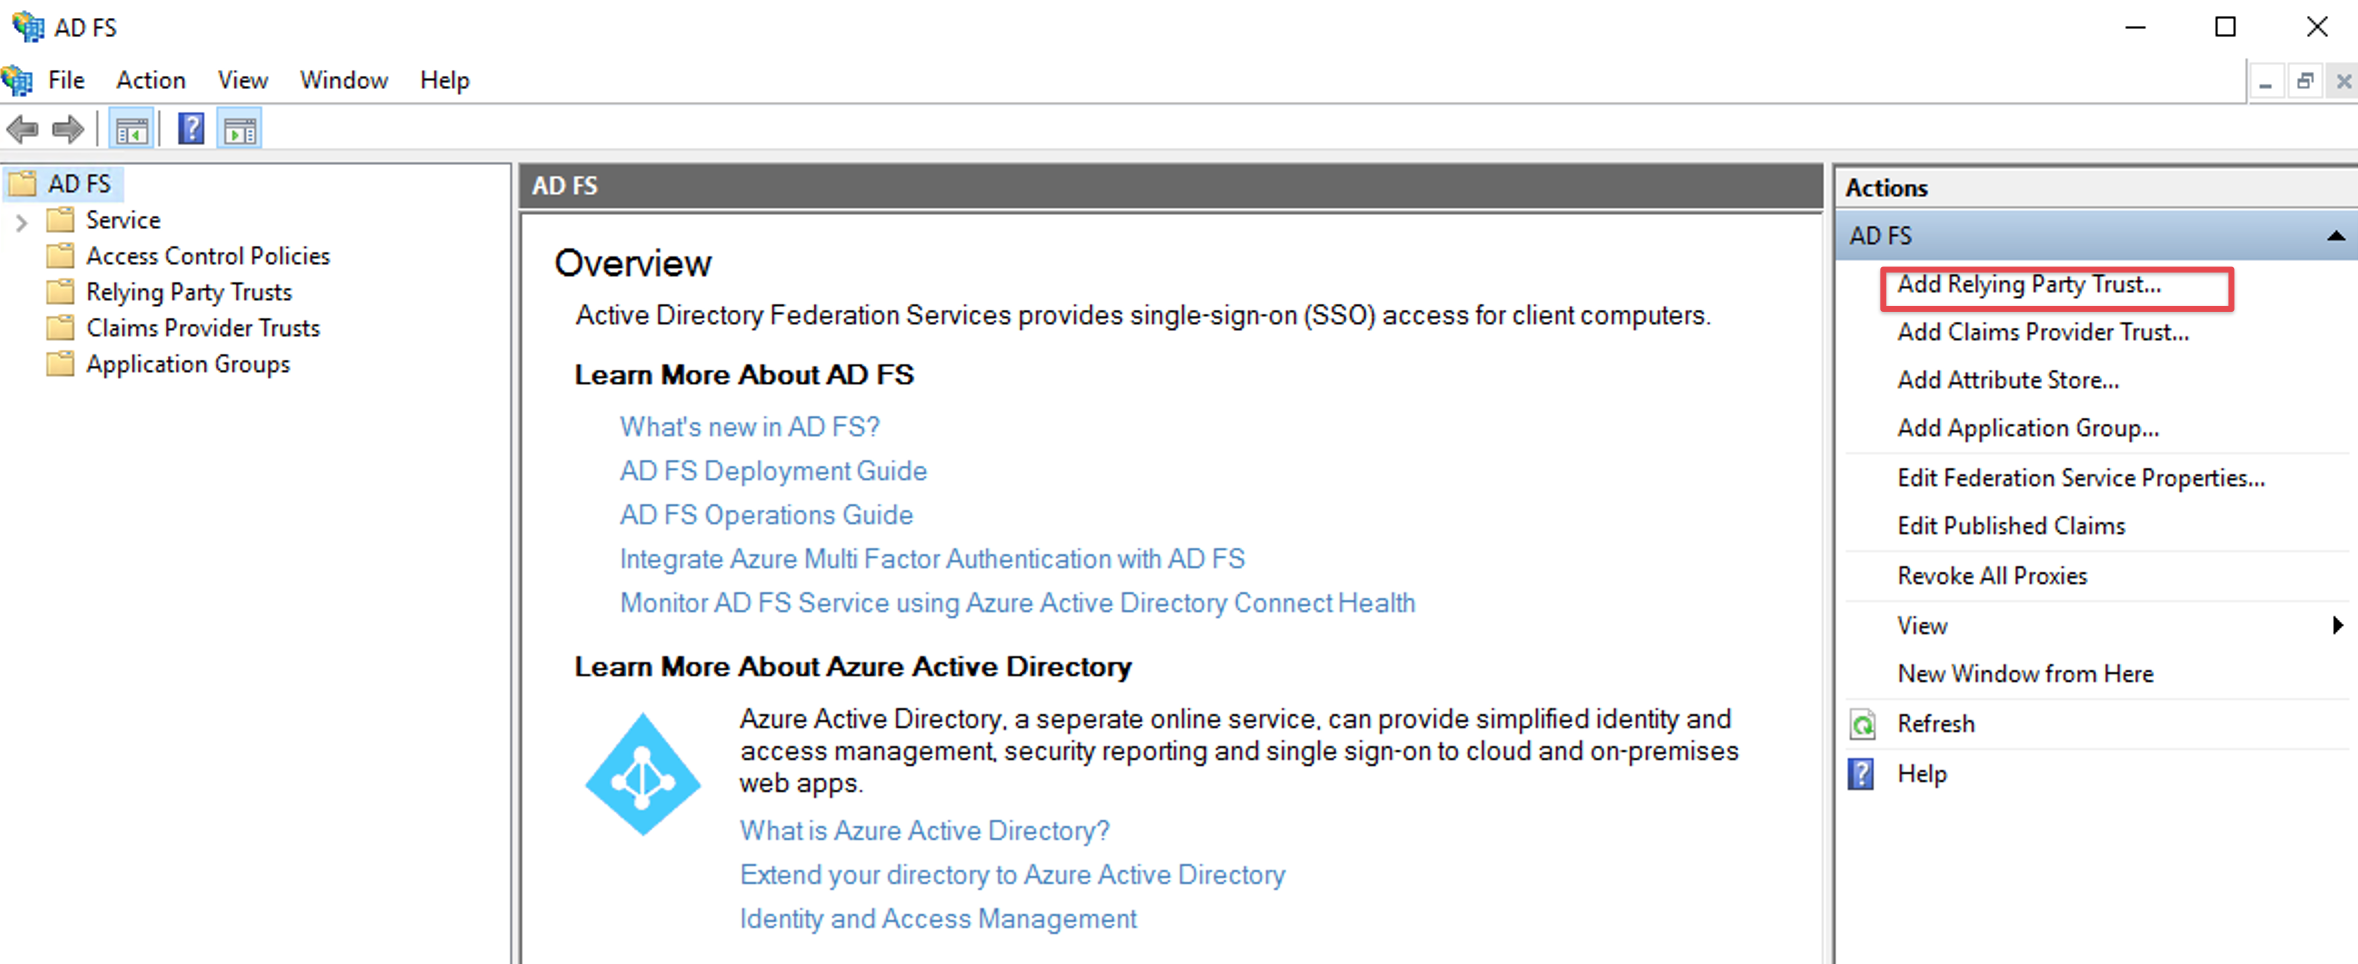Click the root AD FS folder icon
Viewport: 2358px width, 964px height.
pos(23,183)
